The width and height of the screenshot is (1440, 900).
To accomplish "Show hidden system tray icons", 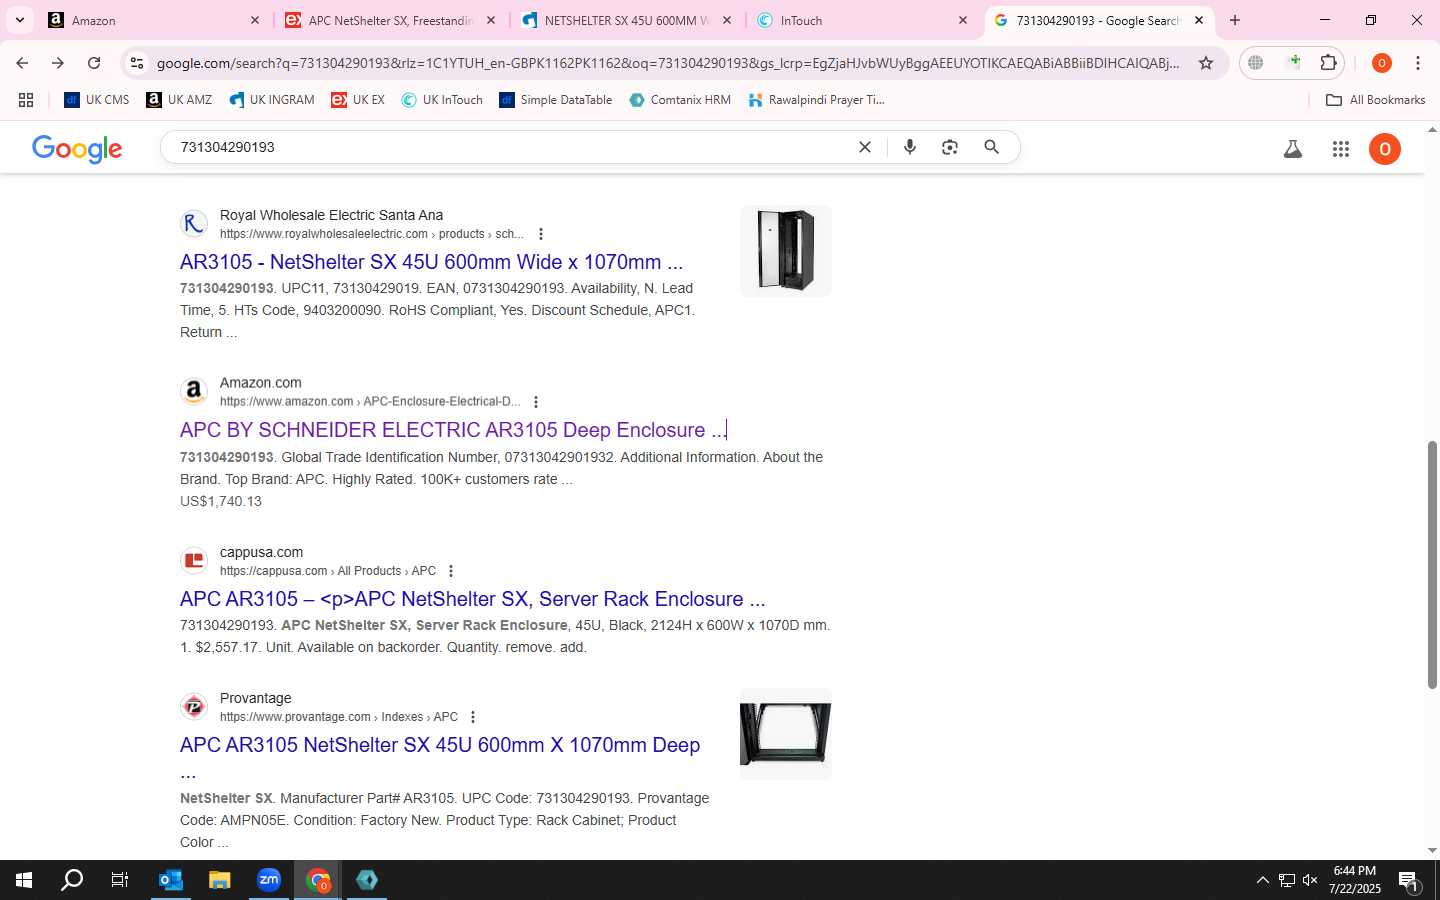I will (x=1262, y=880).
